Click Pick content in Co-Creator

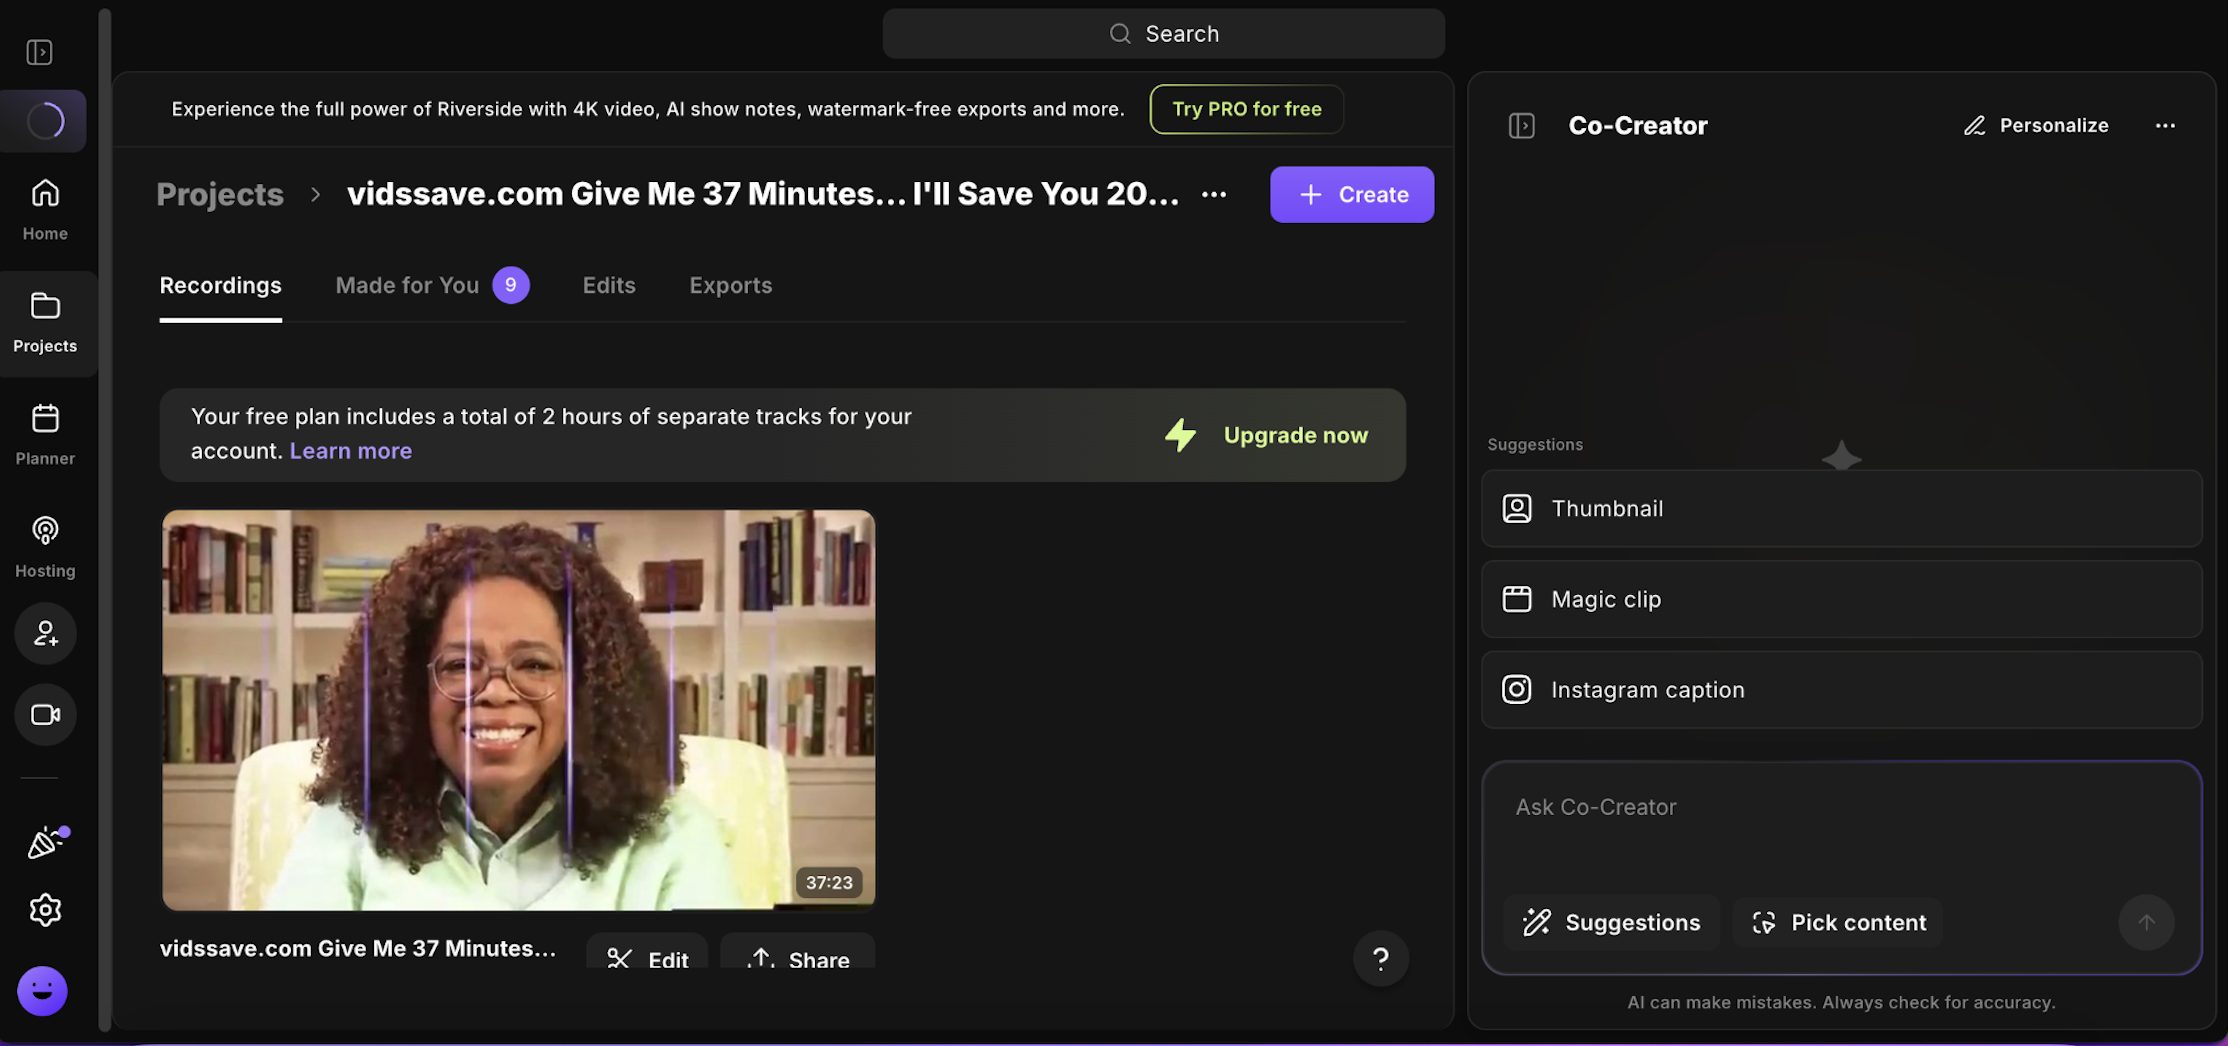1838,922
